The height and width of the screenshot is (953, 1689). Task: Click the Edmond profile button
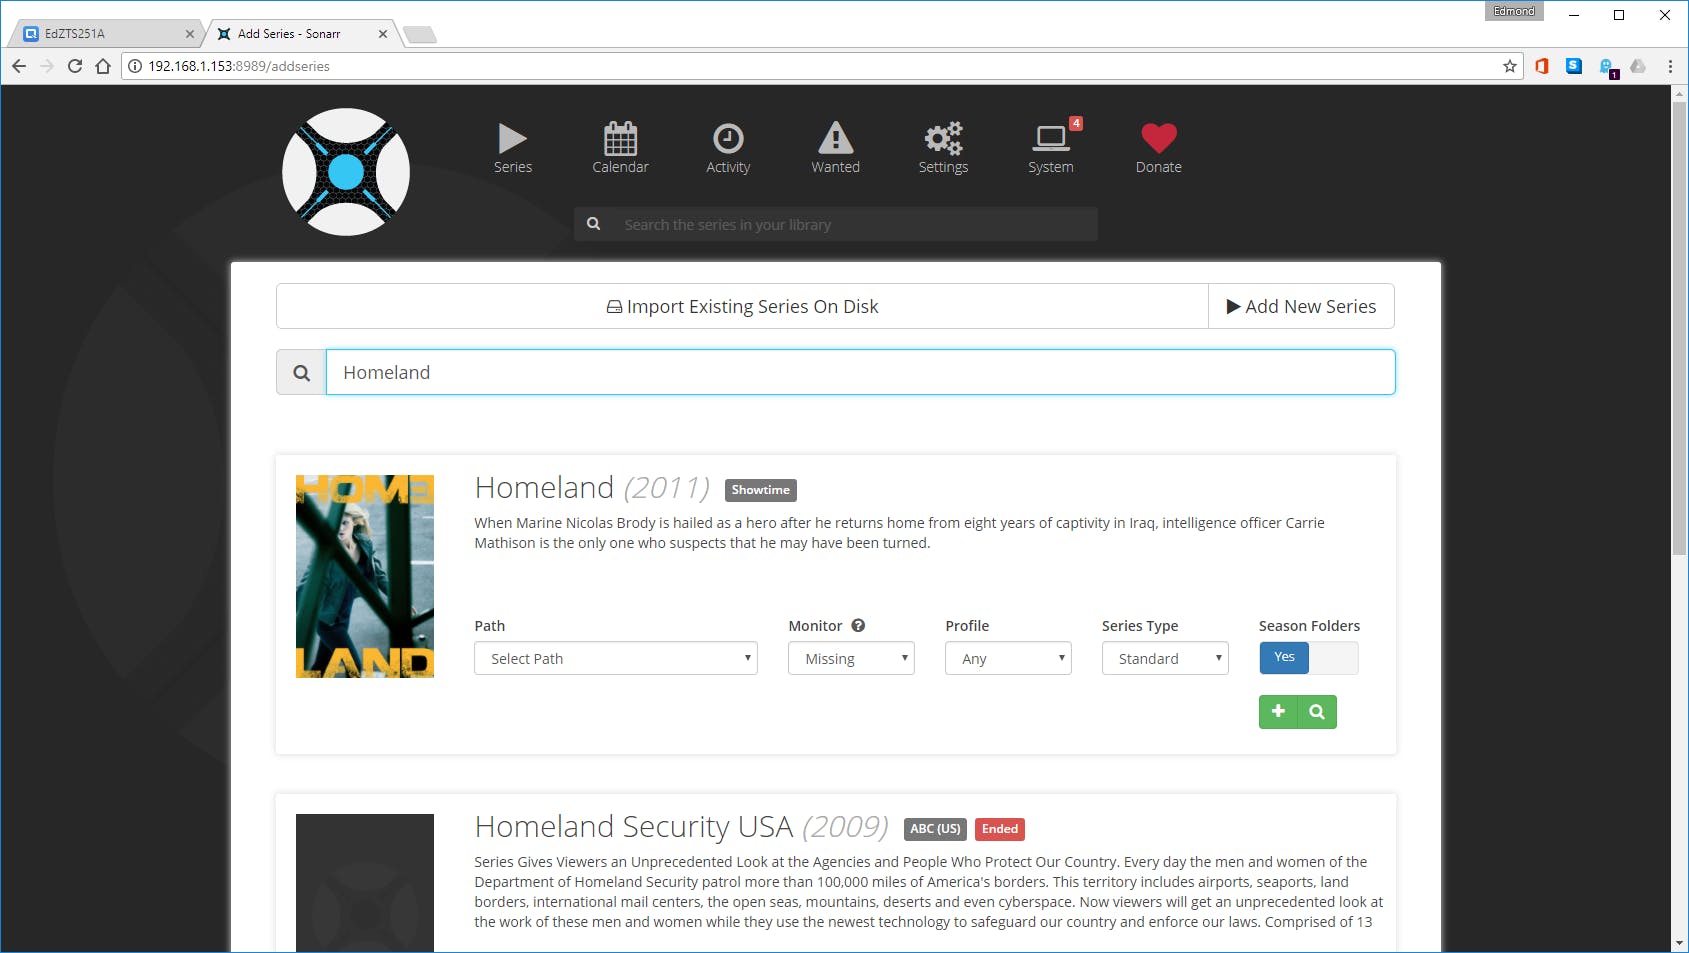point(1514,11)
